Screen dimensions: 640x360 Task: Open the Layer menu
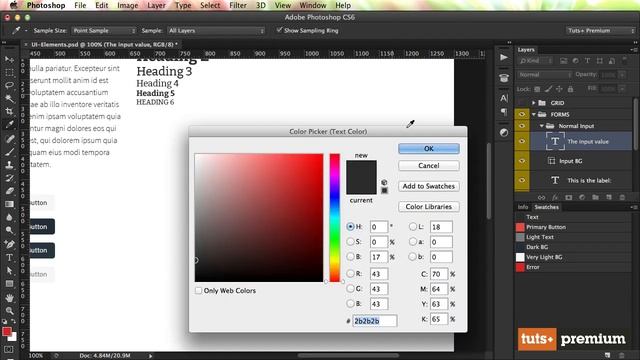click(156, 5)
